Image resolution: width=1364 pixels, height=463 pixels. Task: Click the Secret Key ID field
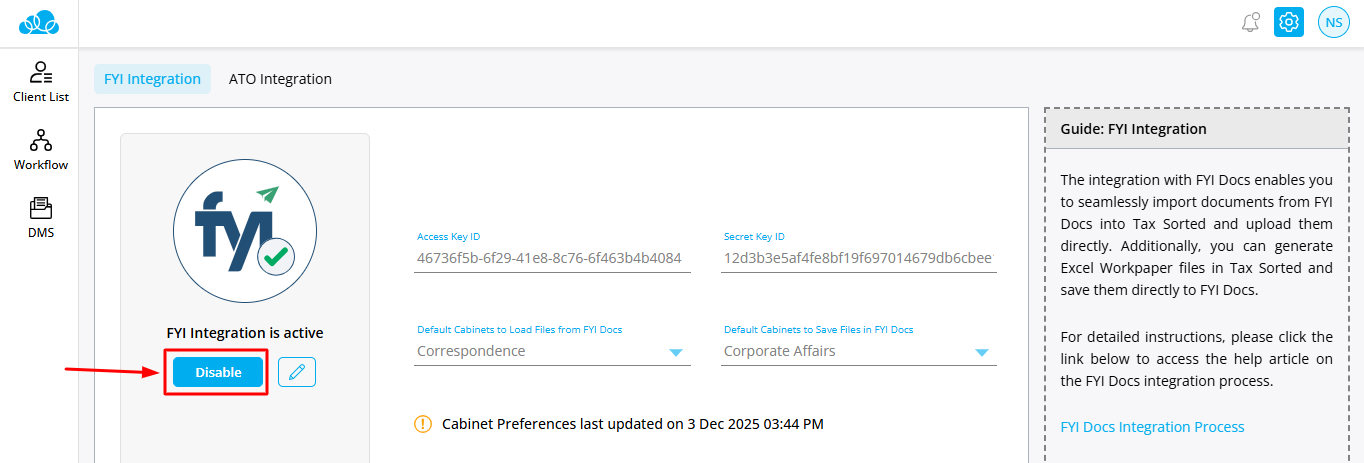click(858, 258)
